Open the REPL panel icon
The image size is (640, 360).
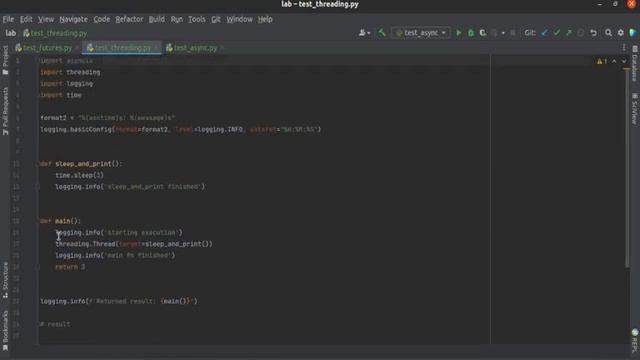635,340
